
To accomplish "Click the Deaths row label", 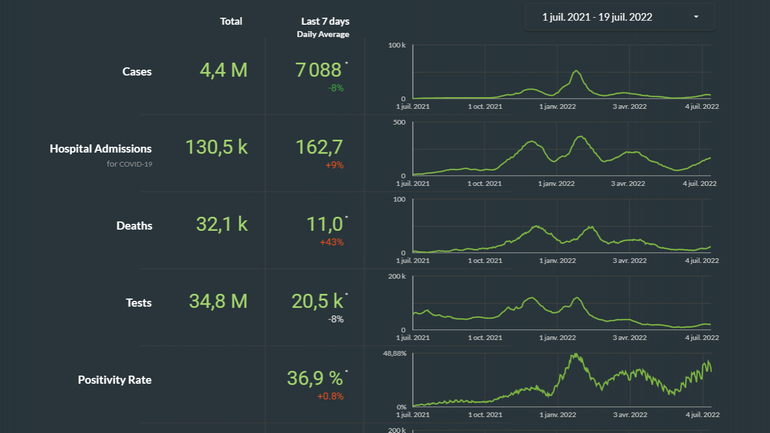I will coord(134,225).
